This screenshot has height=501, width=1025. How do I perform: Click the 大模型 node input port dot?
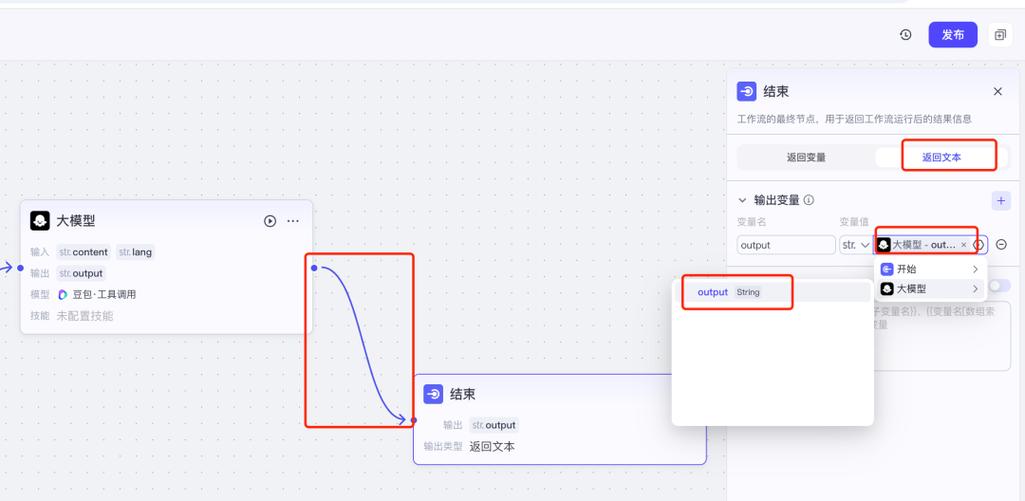[x=20, y=268]
